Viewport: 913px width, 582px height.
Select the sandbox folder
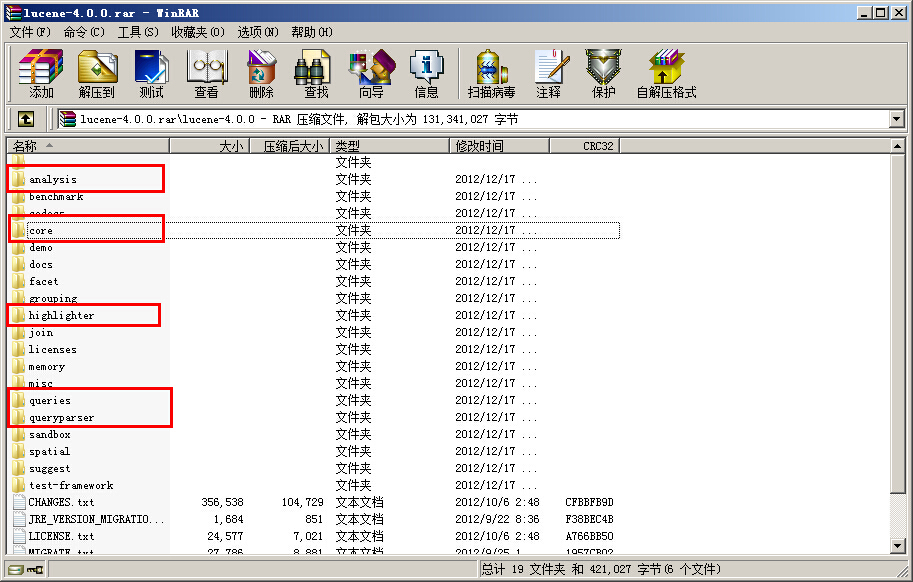(49, 434)
